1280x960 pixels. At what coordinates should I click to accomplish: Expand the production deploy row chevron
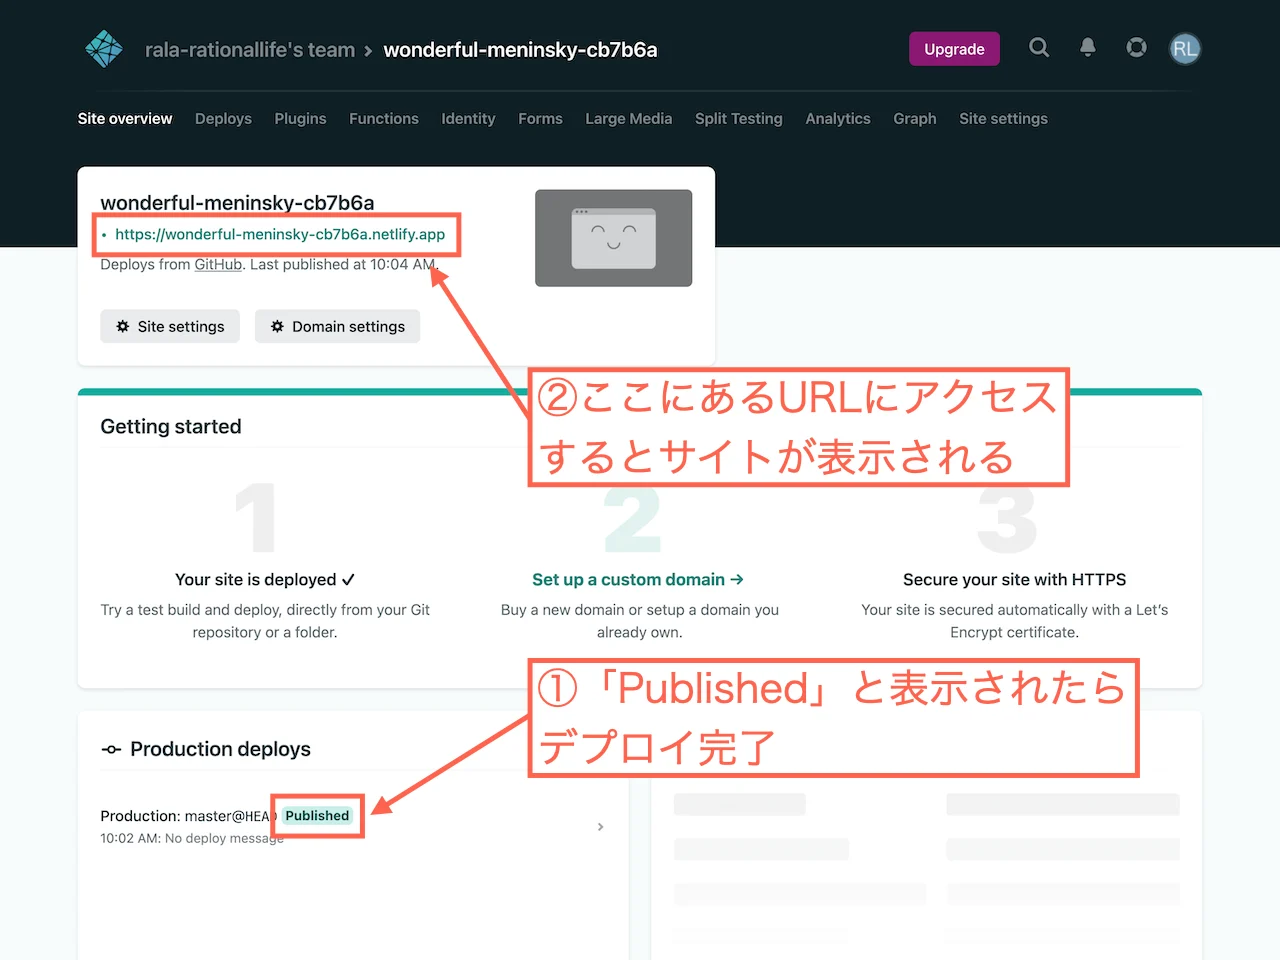pos(601,827)
